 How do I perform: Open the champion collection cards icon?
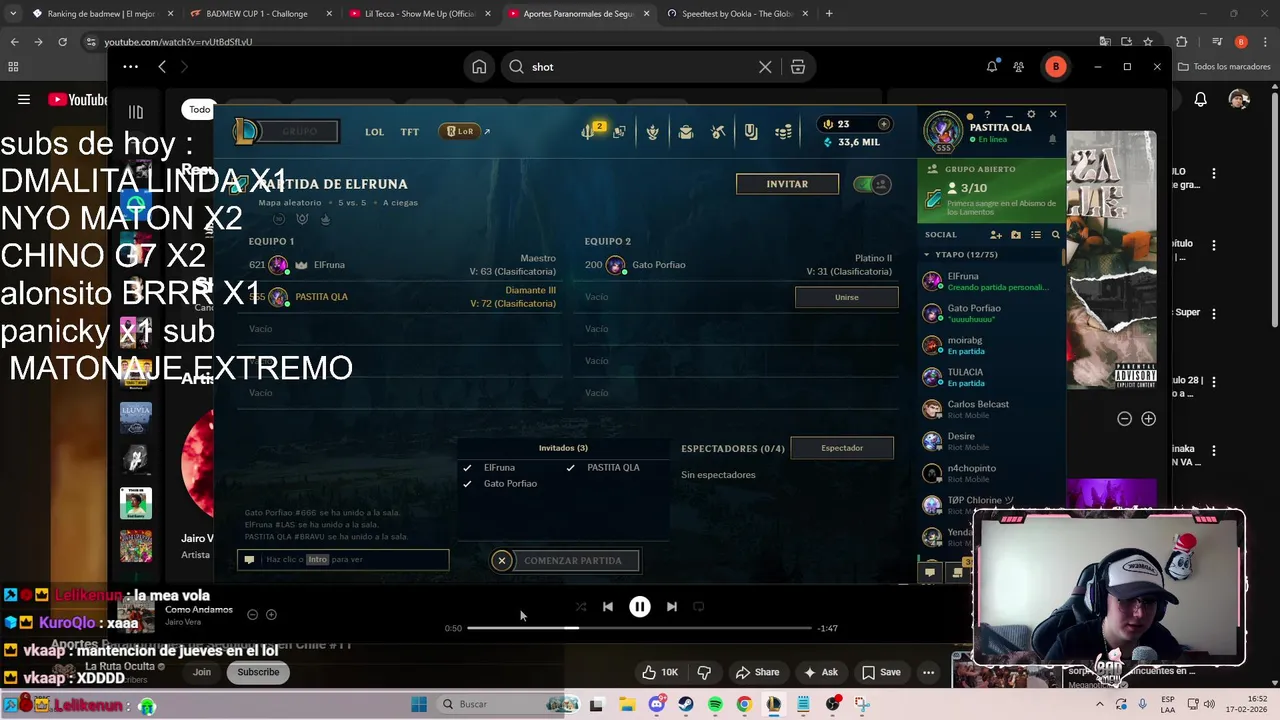pos(619,132)
